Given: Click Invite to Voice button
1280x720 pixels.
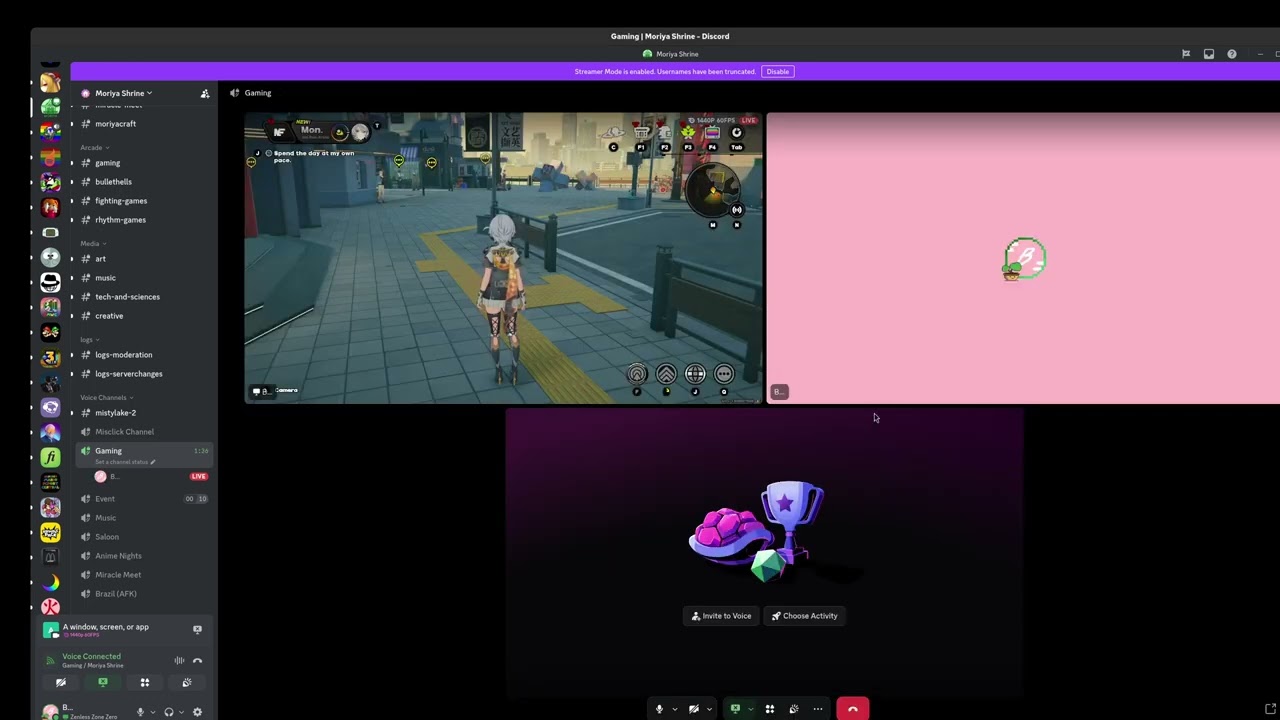Looking at the screenshot, I should pos(721,616).
